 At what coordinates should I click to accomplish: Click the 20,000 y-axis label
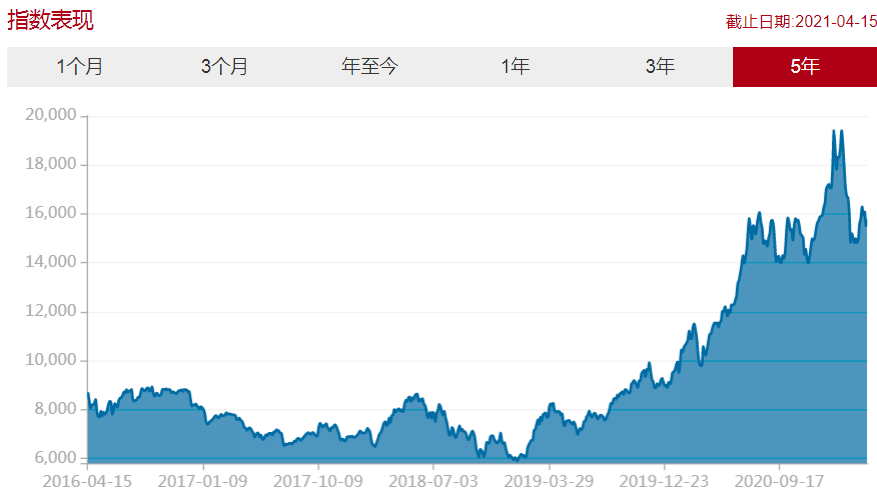click(x=50, y=115)
